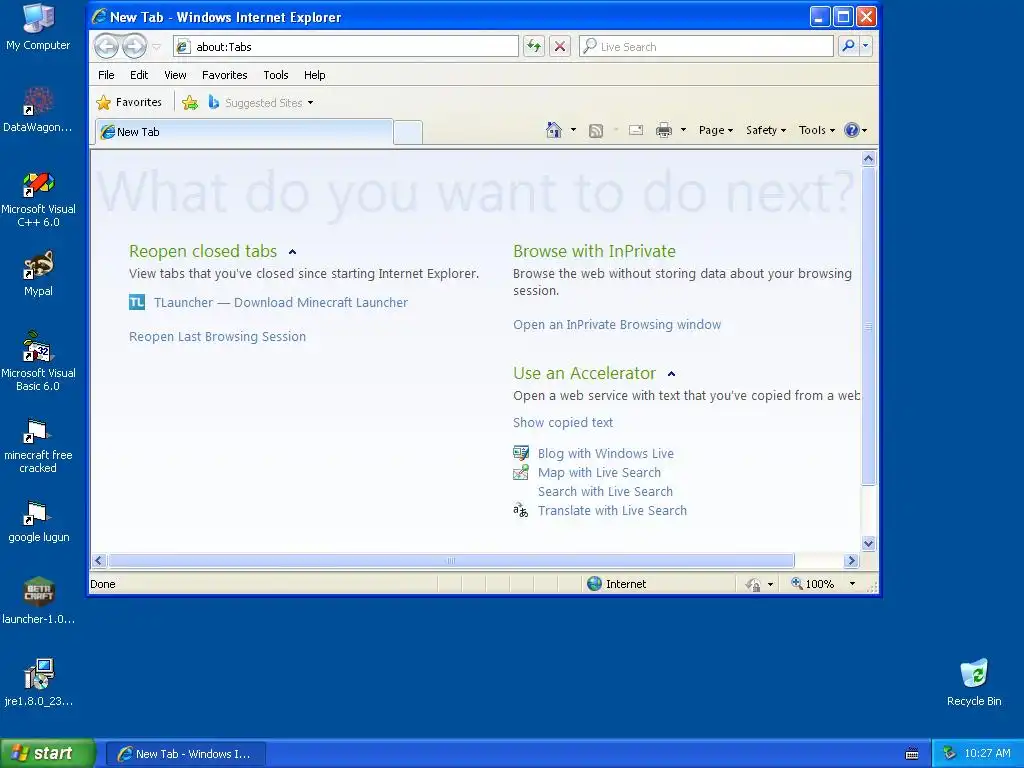
Task: Select the Recycle Bin desktop icon
Action: click(974, 683)
